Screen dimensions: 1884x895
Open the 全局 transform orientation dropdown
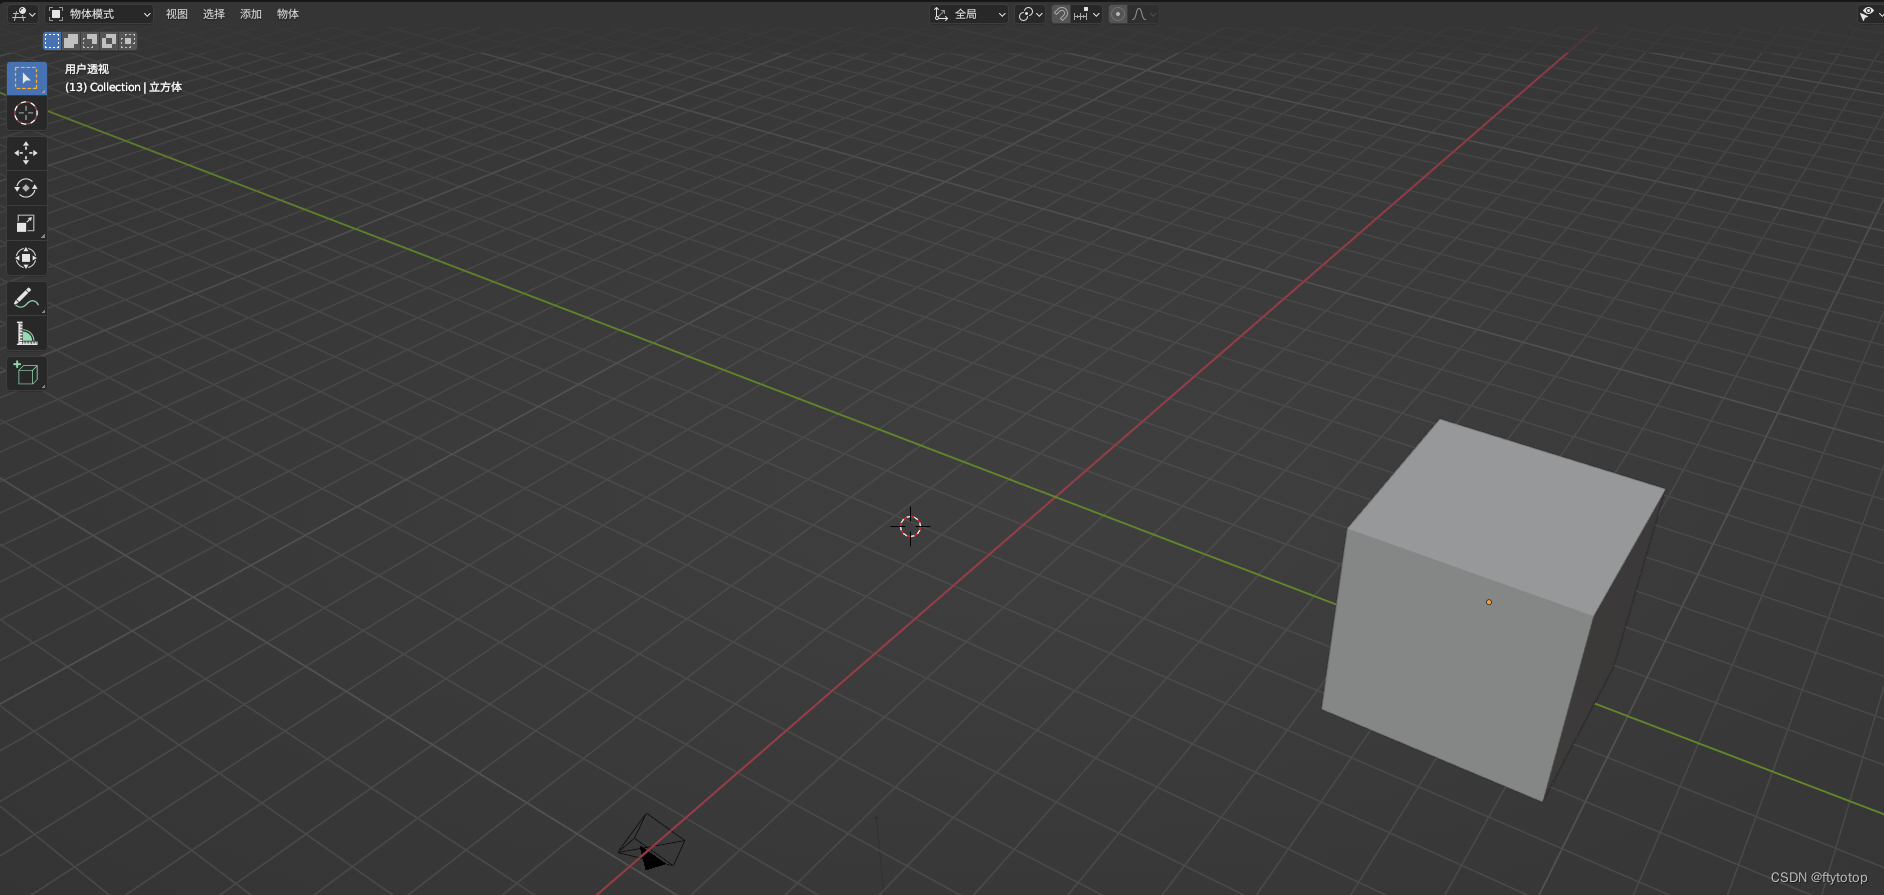pyautogui.click(x=969, y=14)
